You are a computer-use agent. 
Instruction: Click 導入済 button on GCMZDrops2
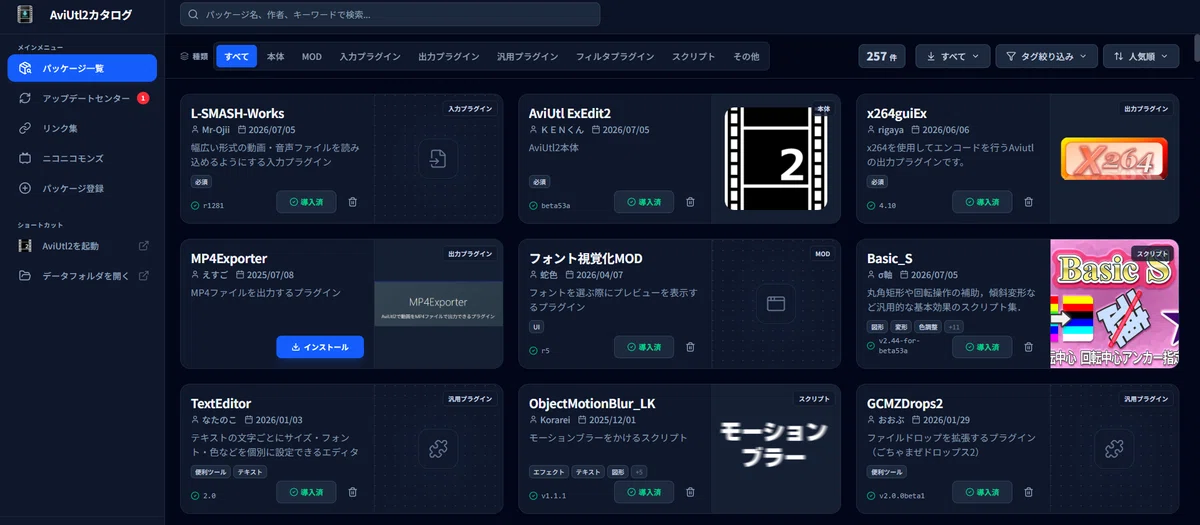click(982, 492)
